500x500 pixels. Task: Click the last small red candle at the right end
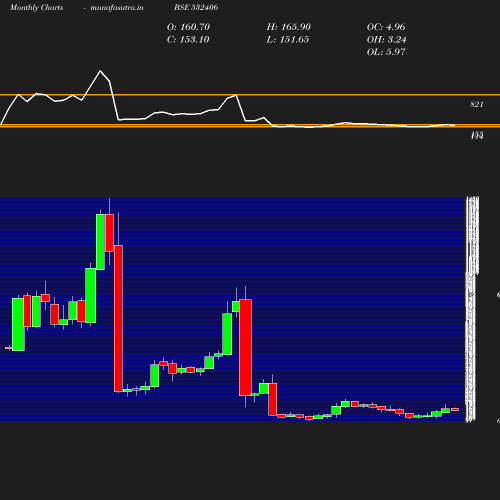pos(455,409)
